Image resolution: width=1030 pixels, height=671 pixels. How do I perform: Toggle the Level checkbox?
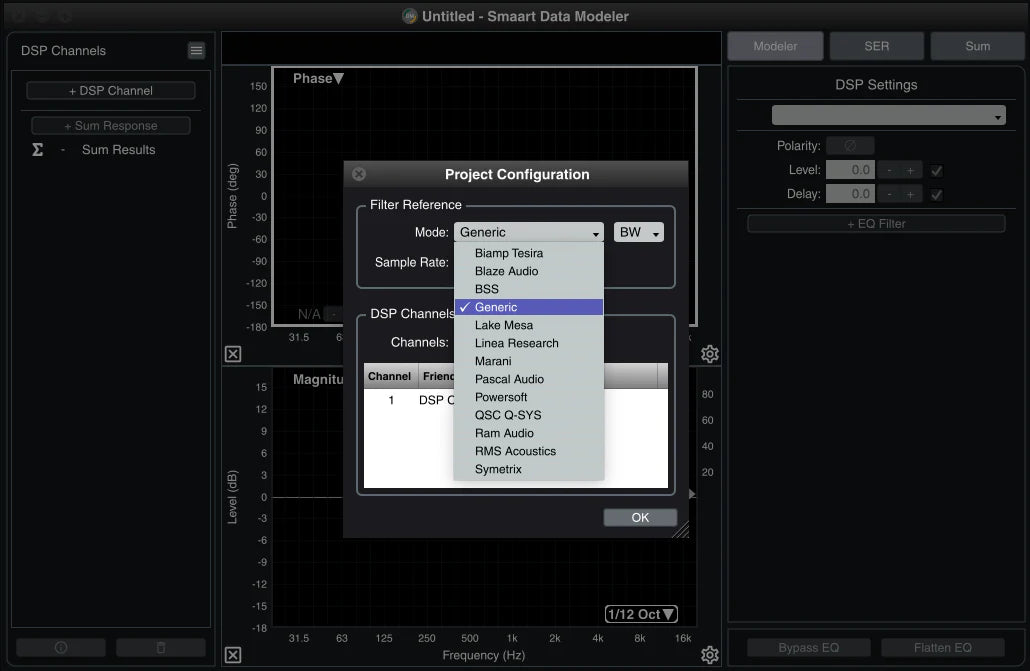coord(936,170)
